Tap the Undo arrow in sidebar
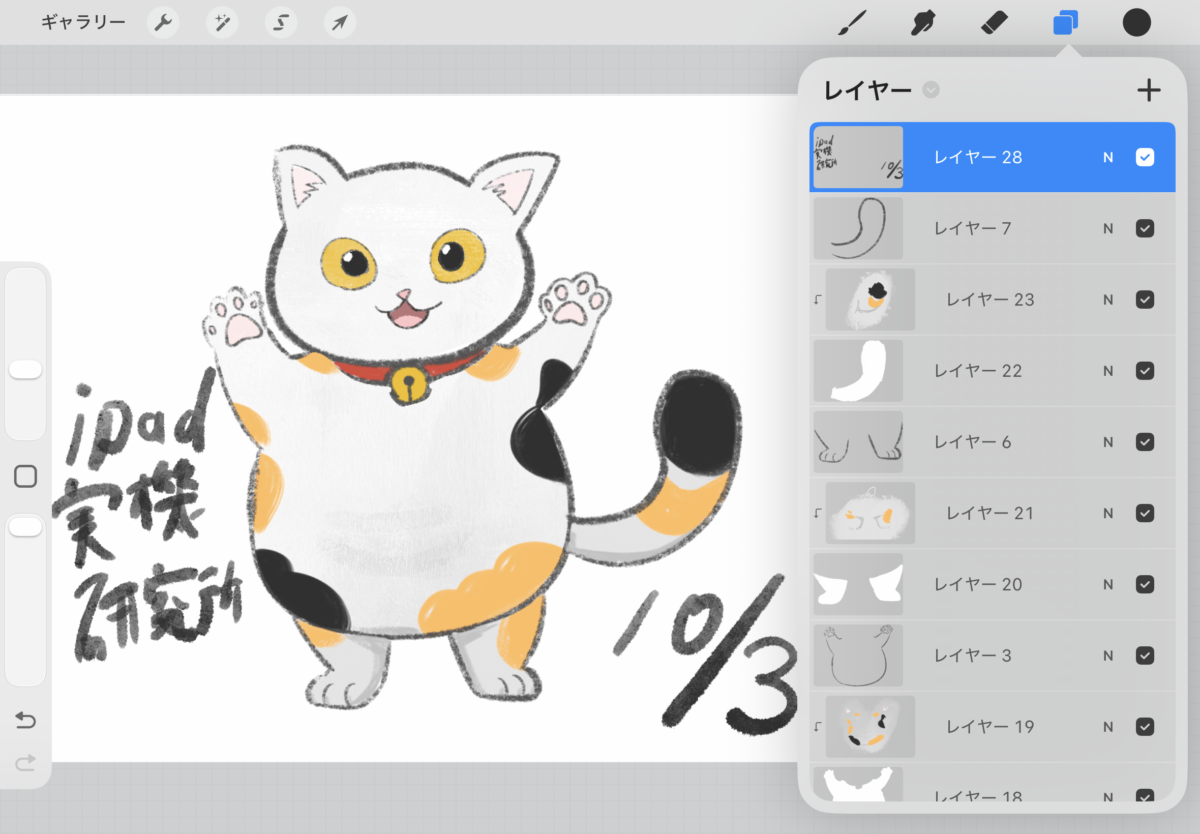The height and width of the screenshot is (834, 1200). pos(26,720)
